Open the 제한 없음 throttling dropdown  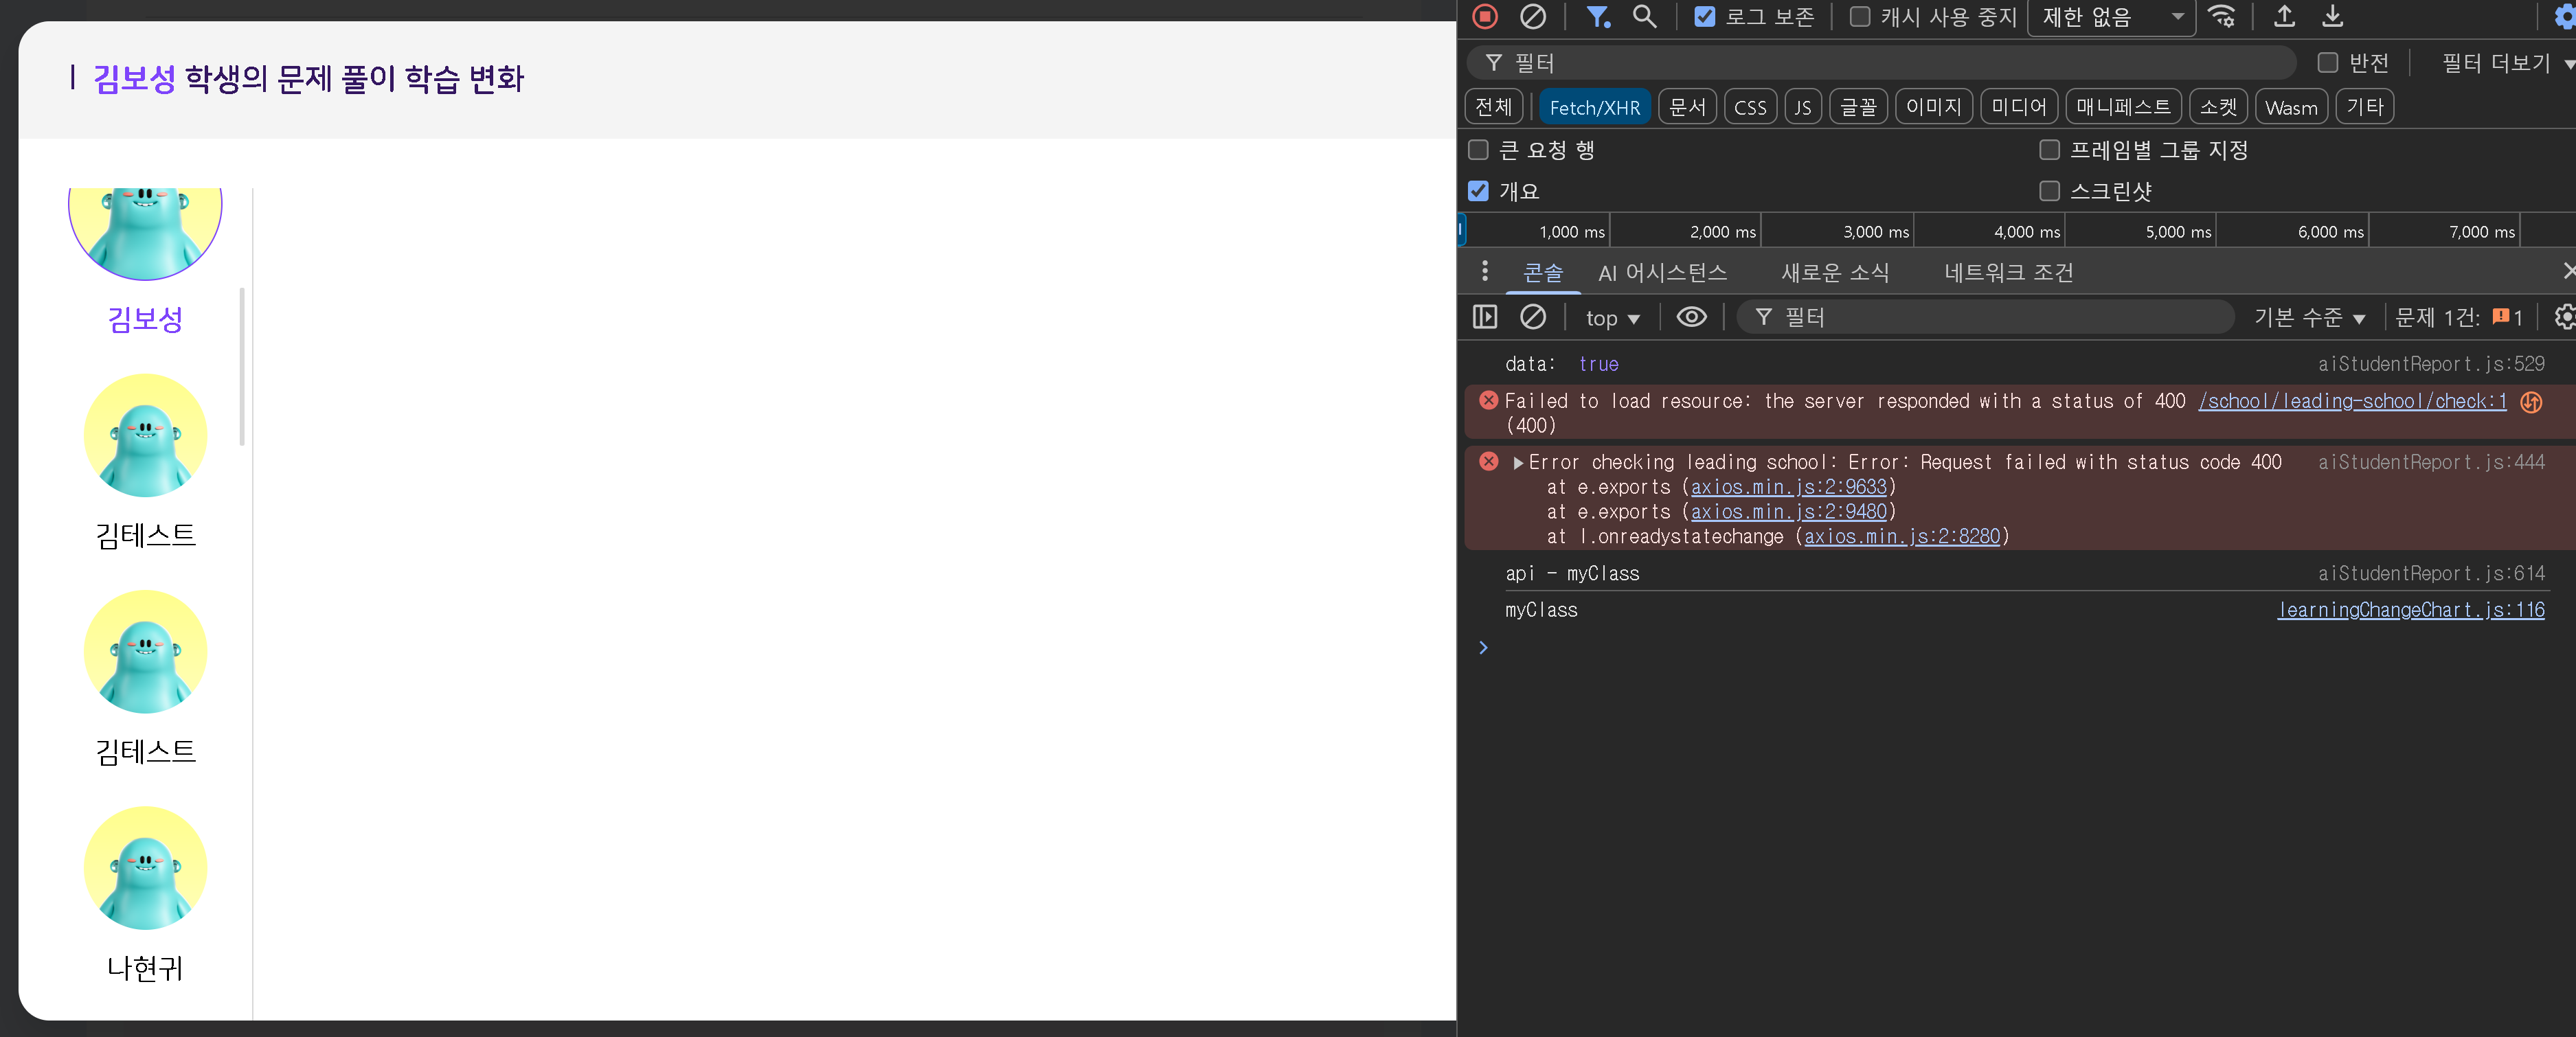[2111, 17]
